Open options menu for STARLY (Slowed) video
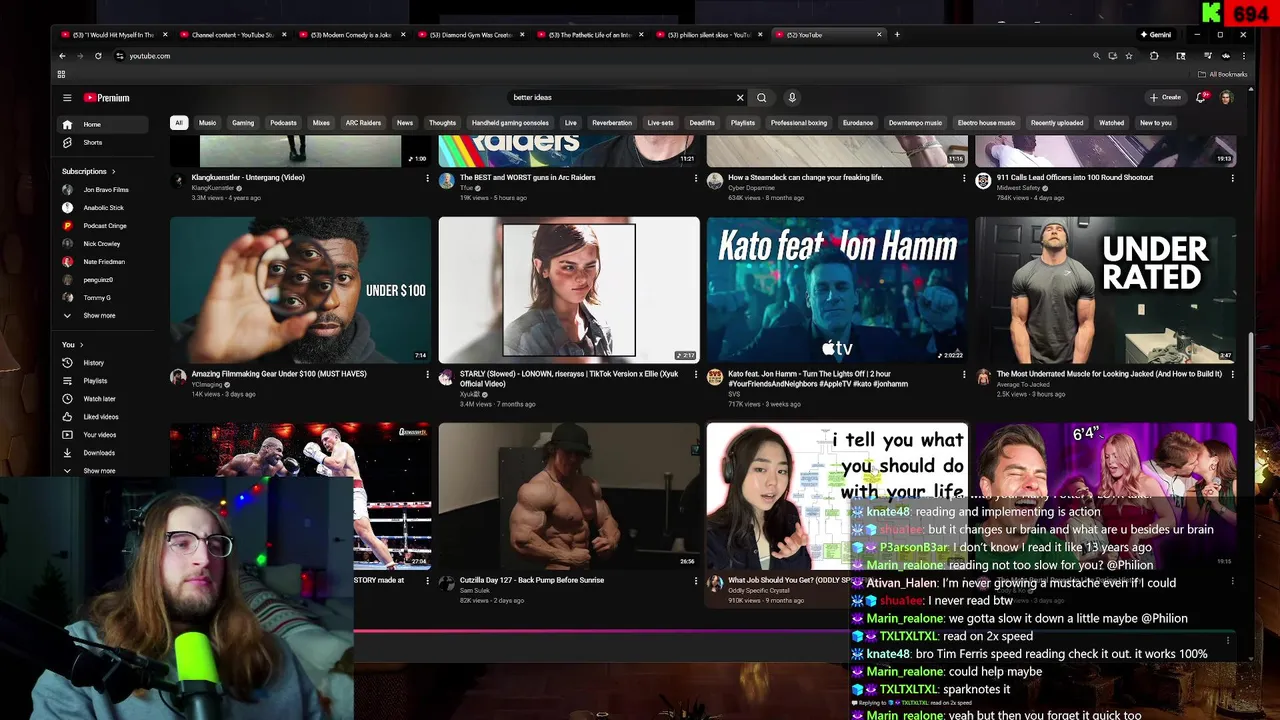Image resolution: width=1280 pixels, height=720 pixels. pyautogui.click(x=696, y=374)
